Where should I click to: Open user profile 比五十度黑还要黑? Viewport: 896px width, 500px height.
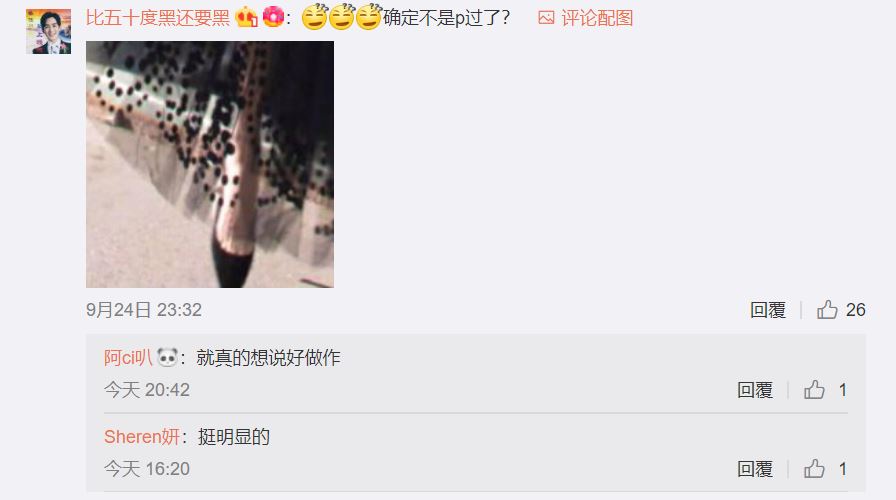(158, 18)
